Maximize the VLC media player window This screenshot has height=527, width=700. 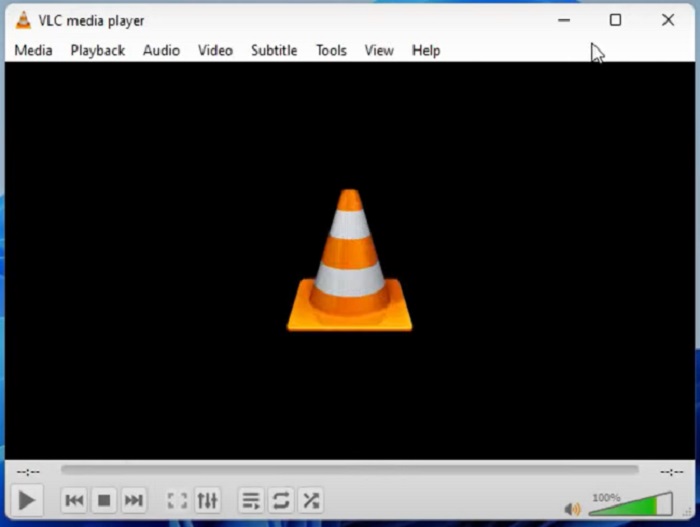[x=616, y=20]
